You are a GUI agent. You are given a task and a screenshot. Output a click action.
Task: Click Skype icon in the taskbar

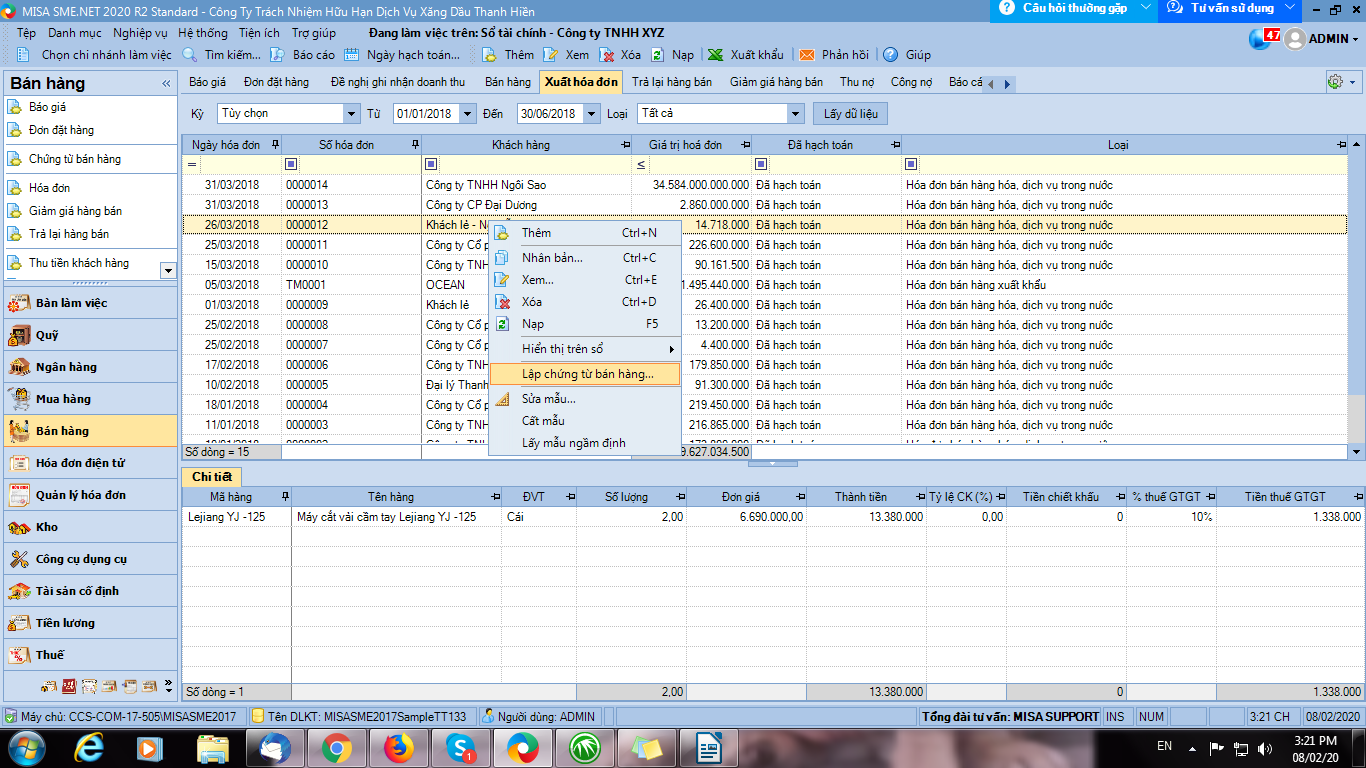(x=460, y=747)
